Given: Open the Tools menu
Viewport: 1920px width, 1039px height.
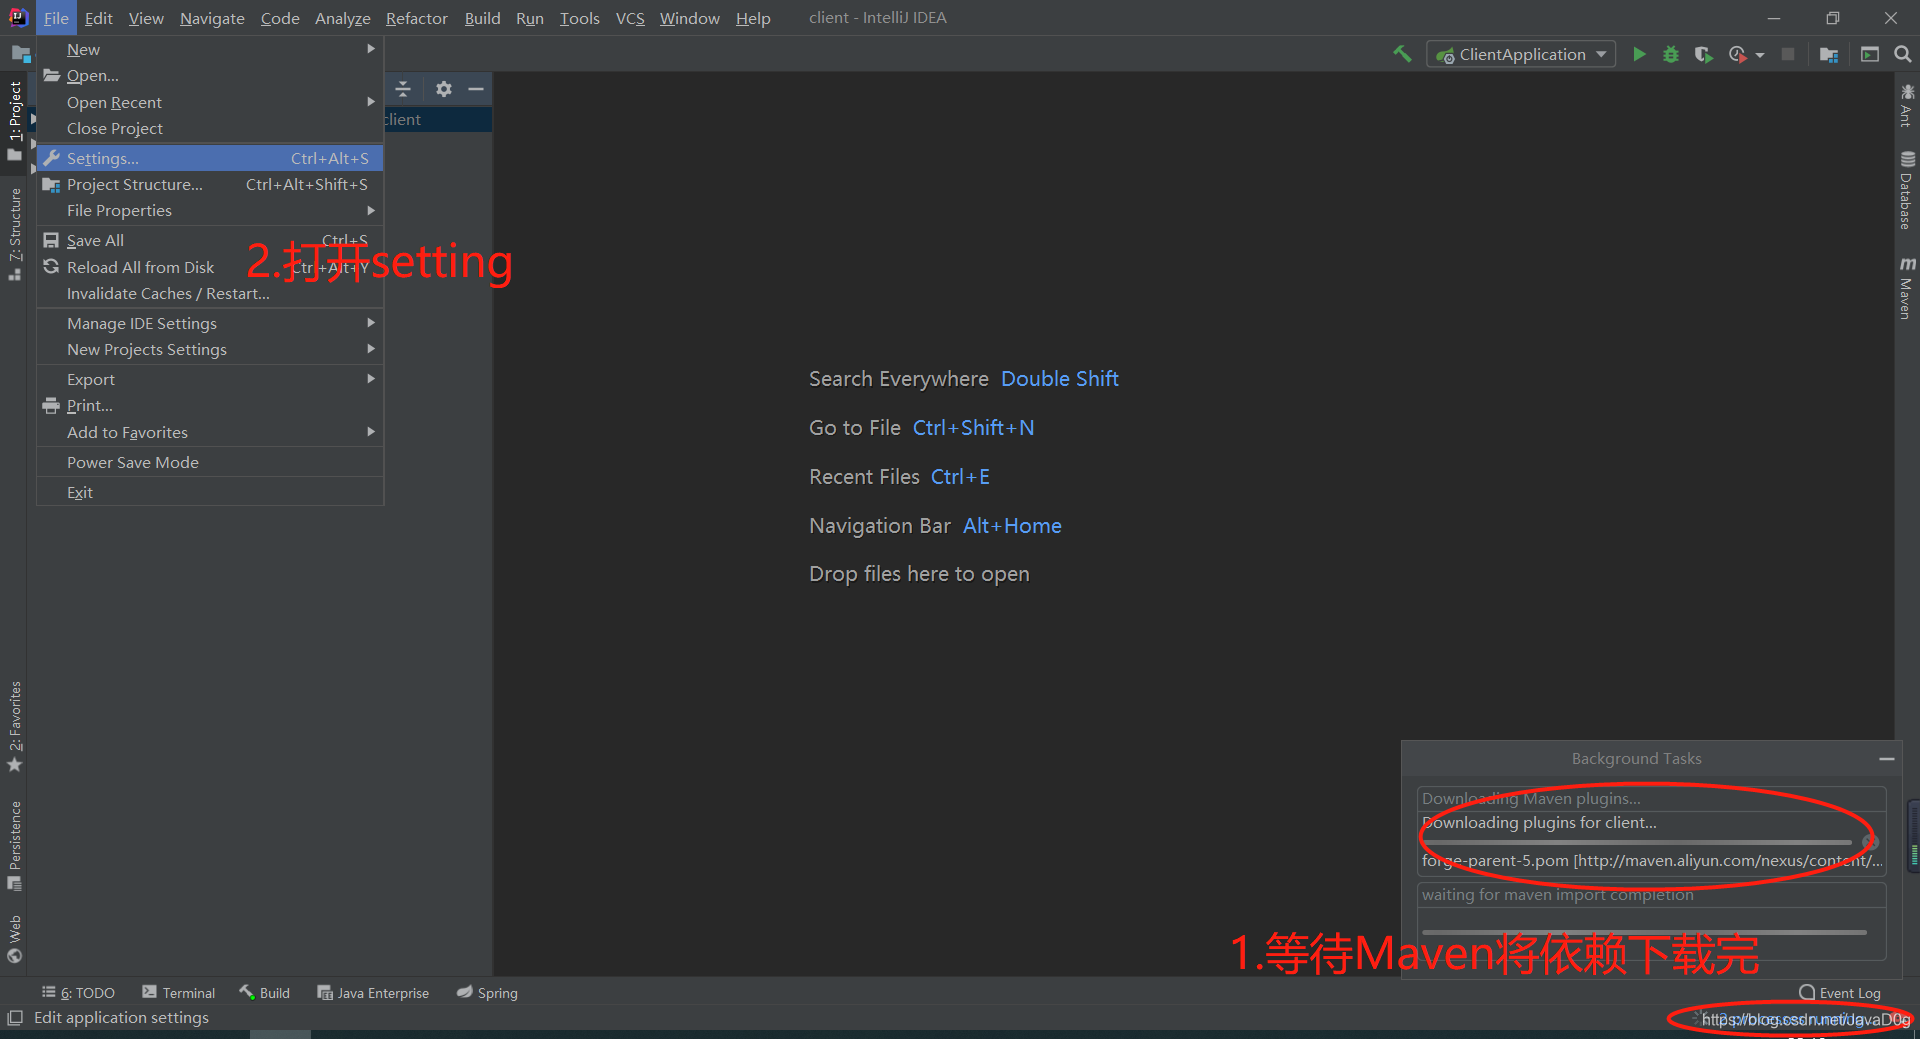Looking at the screenshot, I should point(579,18).
